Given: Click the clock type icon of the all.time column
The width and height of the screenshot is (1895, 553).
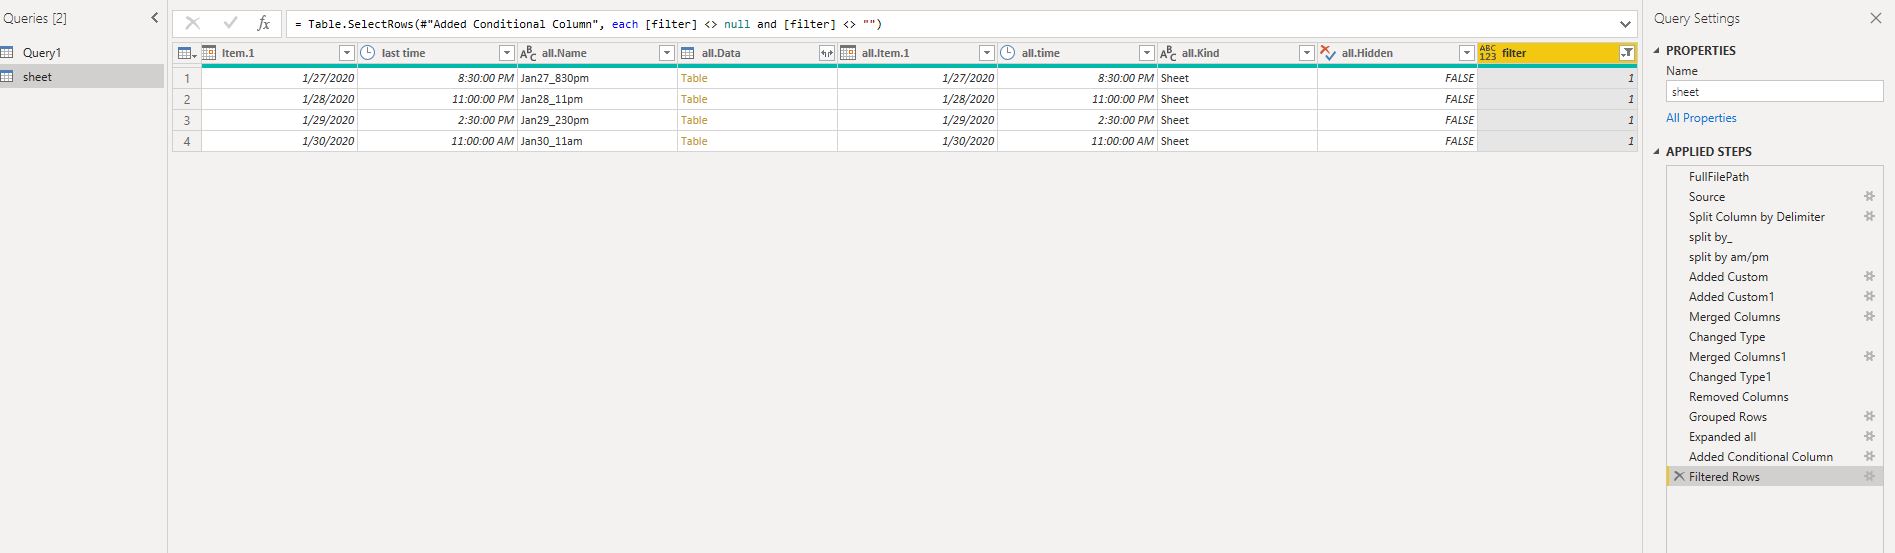Looking at the screenshot, I should click(1008, 53).
